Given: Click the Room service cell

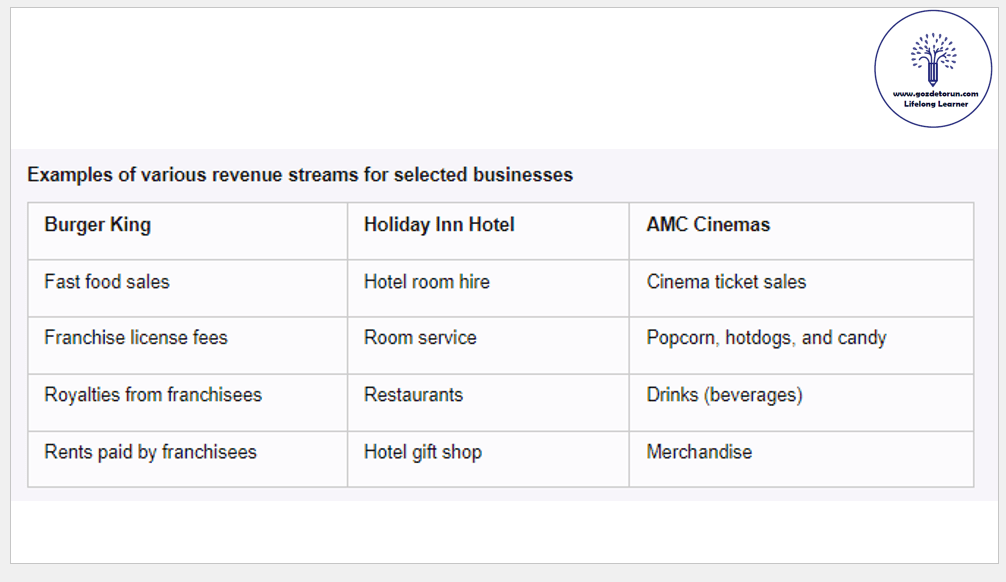Looking at the screenshot, I should (x=420, y=338).
